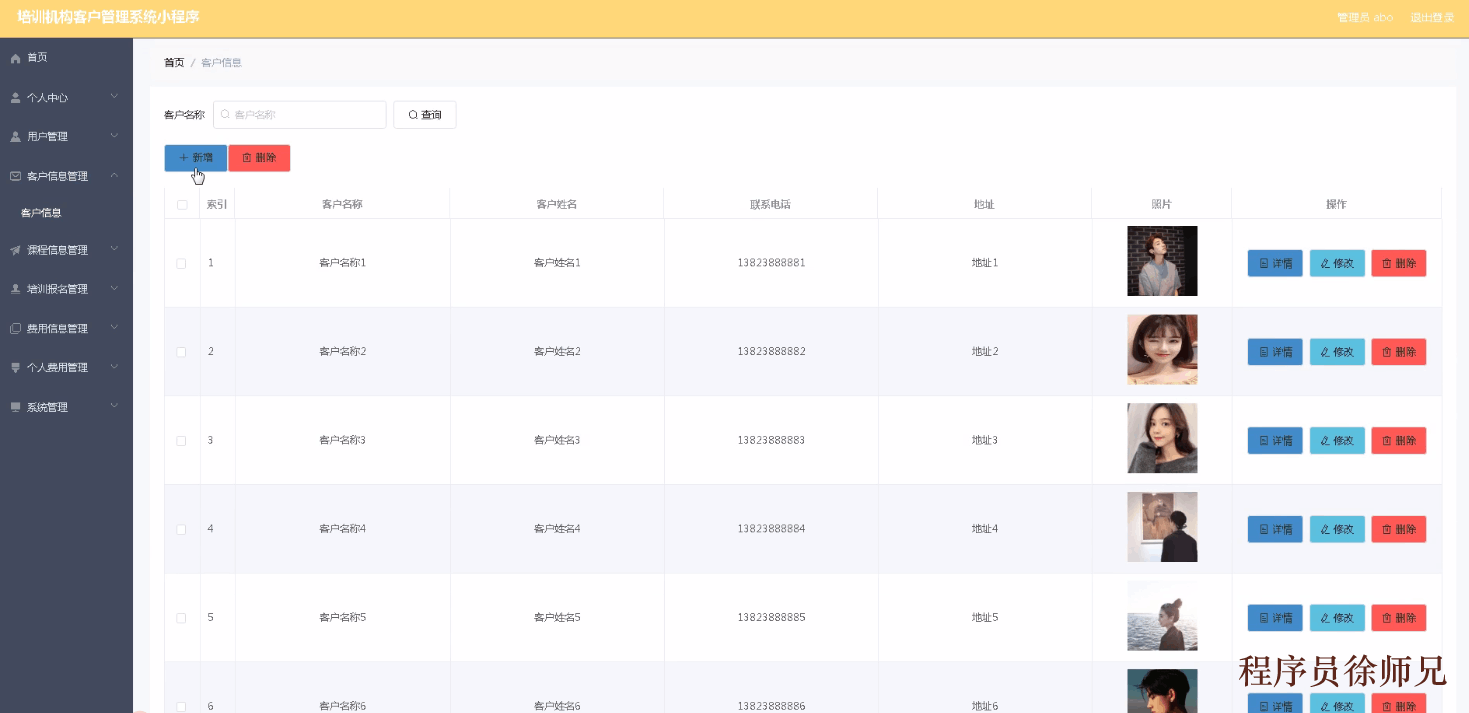Click the icon beside 费用信息管理
The height and width of the screenshot is (713, 1469).
15,328
